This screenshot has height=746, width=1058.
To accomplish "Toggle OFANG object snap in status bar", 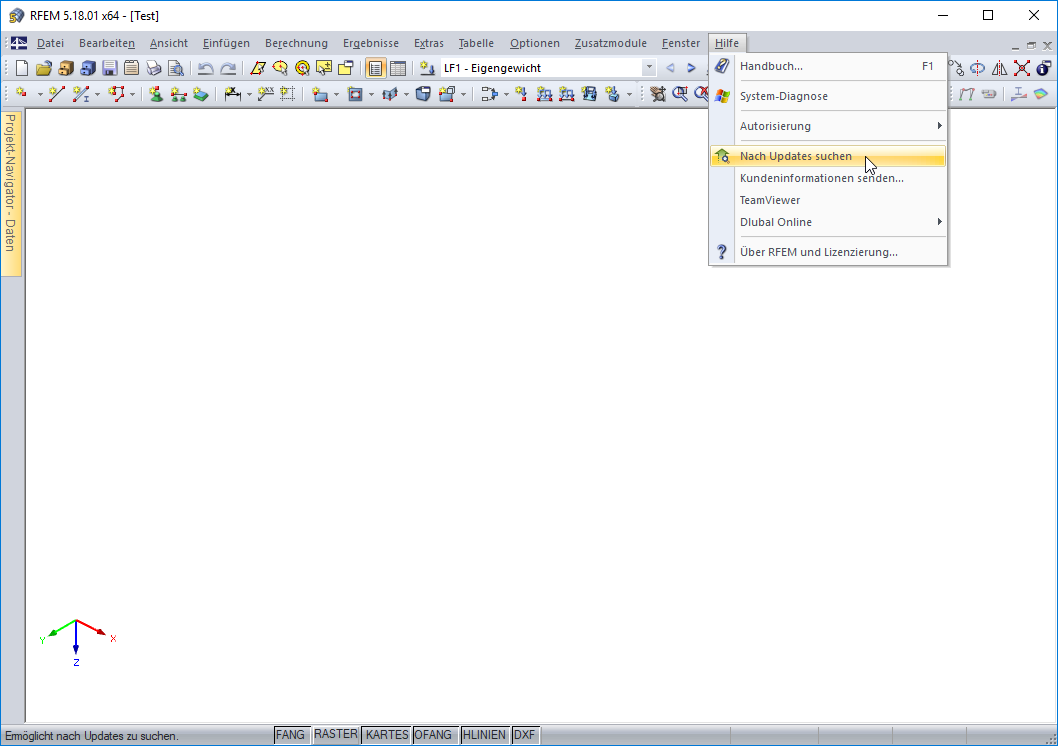I will point(433,735).
